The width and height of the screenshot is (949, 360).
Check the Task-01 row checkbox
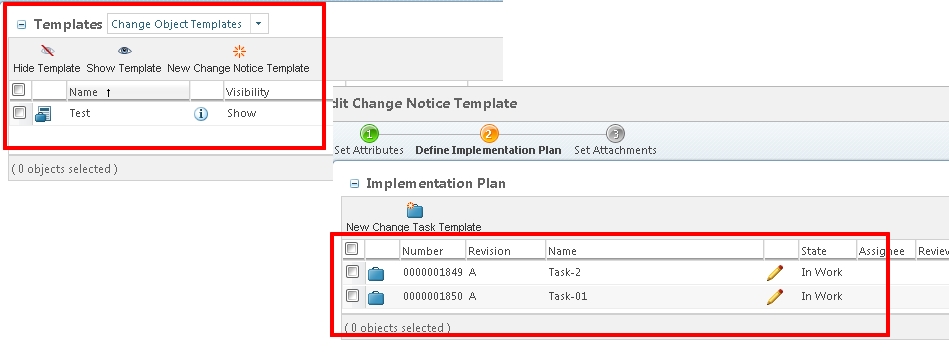coord(352,295)
